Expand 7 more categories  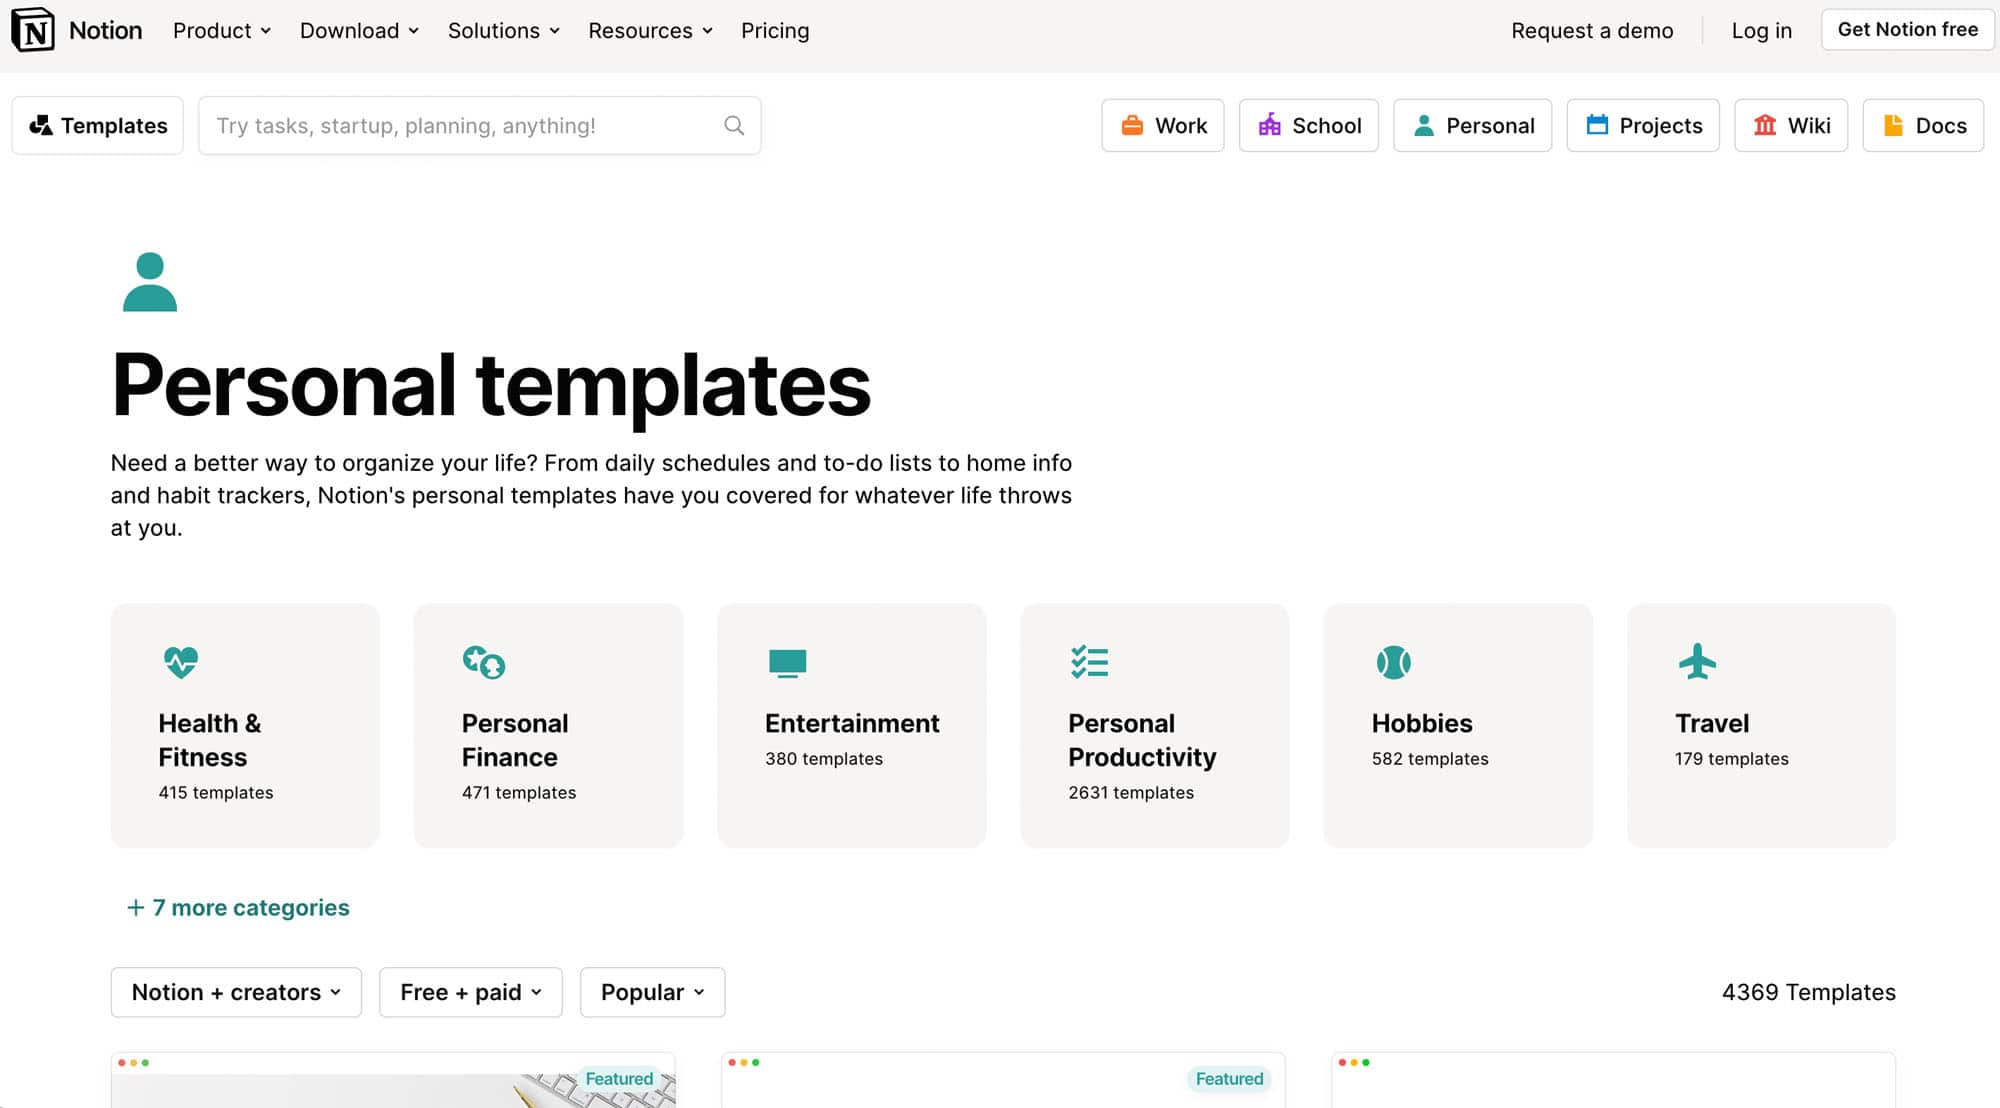[x=238, y=907]
